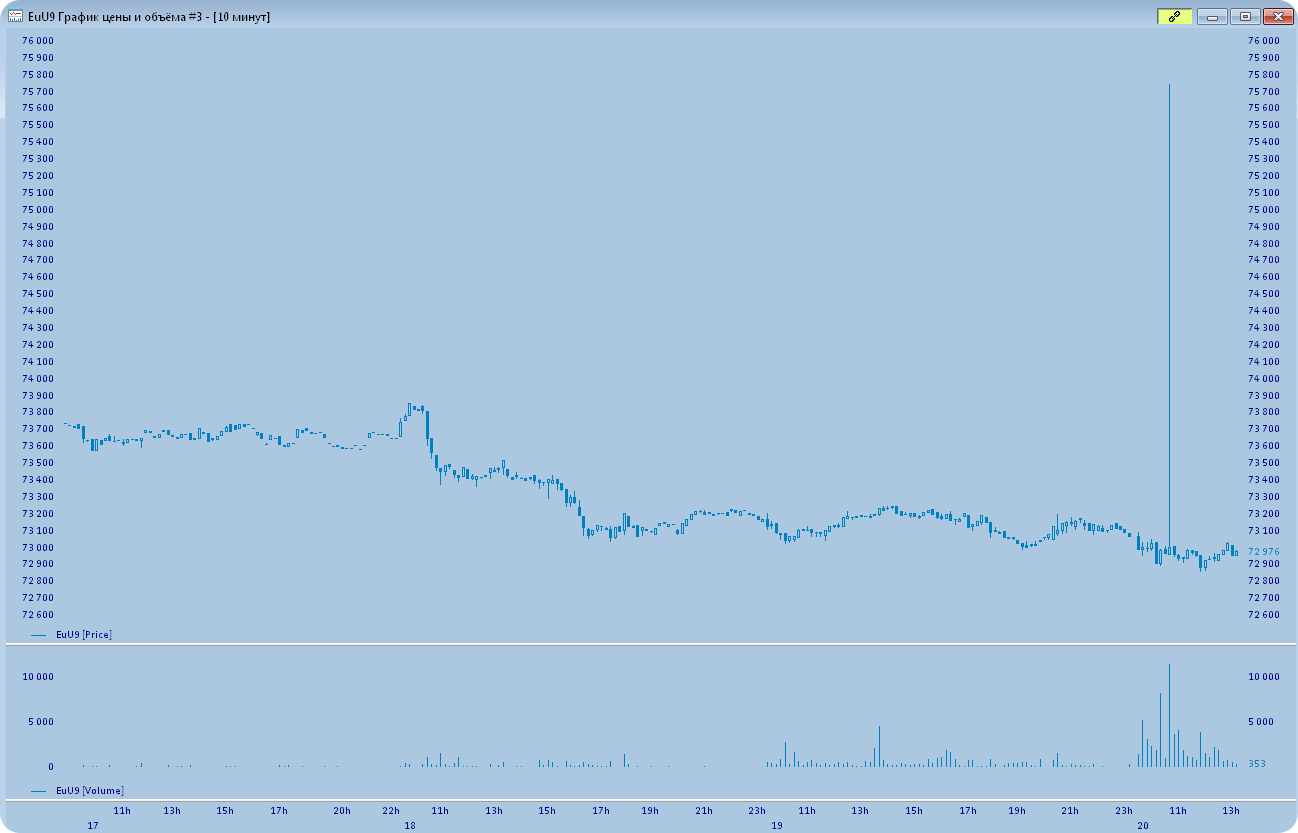Click date label 20 on time axis
This screenshot has height=833, width=1298.
point(1143,827)
